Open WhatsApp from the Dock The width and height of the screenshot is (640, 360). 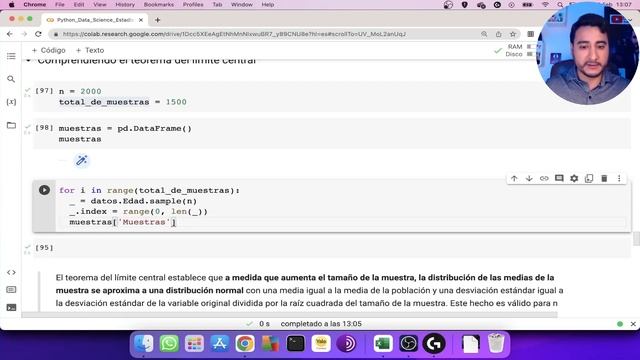coord(169,344)
